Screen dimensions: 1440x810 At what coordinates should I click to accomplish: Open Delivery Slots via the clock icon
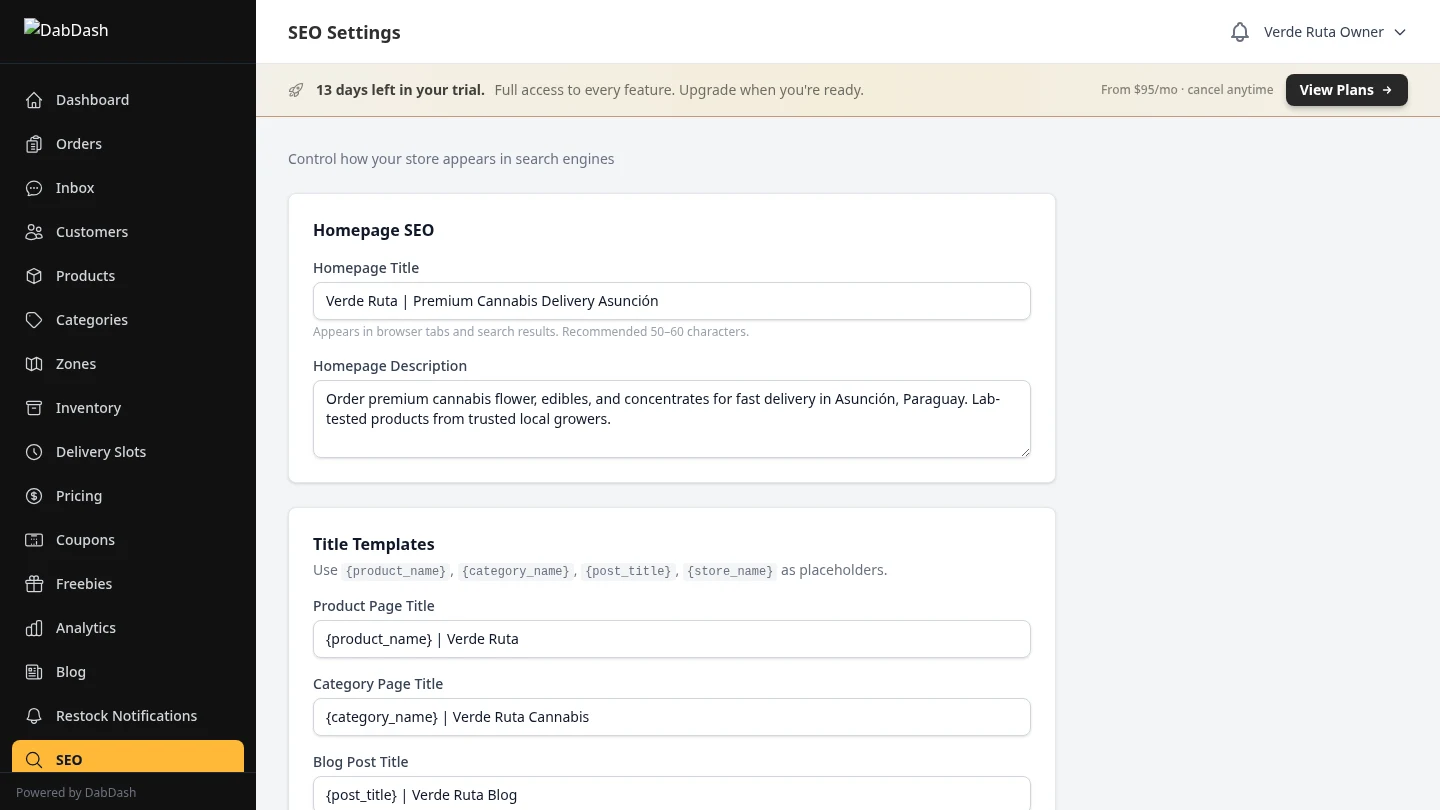(33, 452)
